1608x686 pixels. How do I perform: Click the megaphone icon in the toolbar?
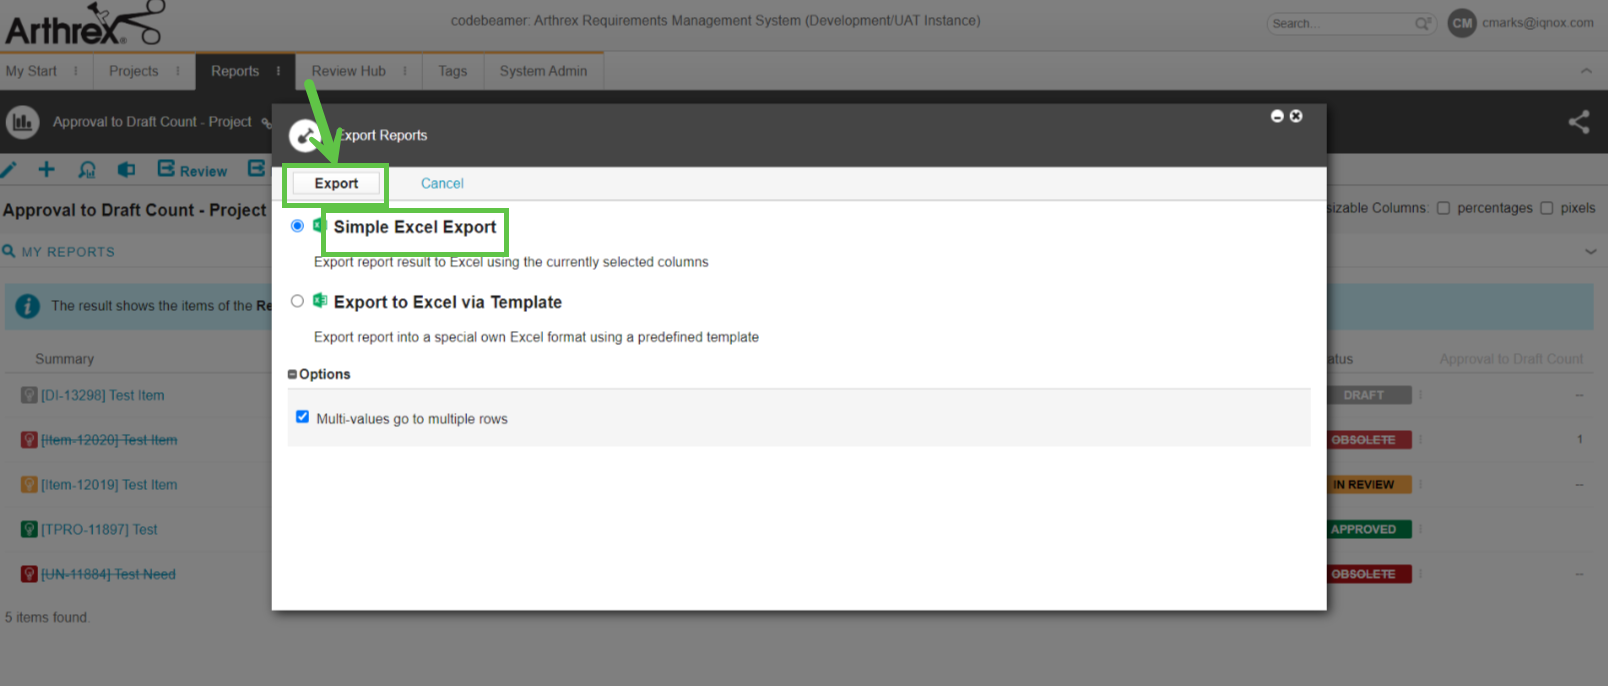pos(126,170)
